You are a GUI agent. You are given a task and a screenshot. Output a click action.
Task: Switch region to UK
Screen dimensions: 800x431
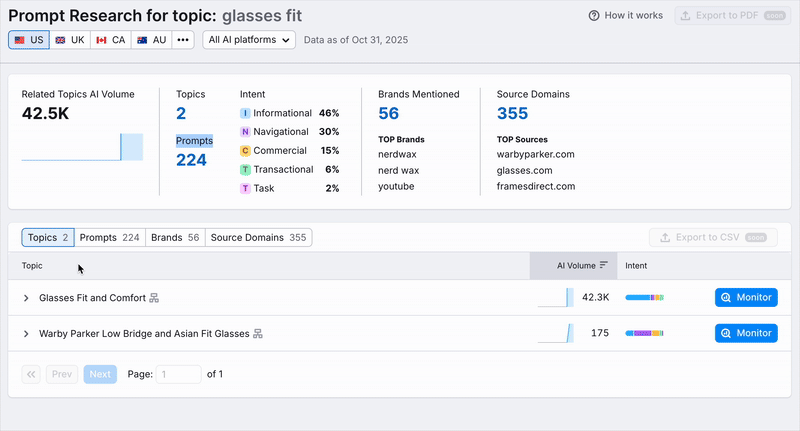point(69,40)
